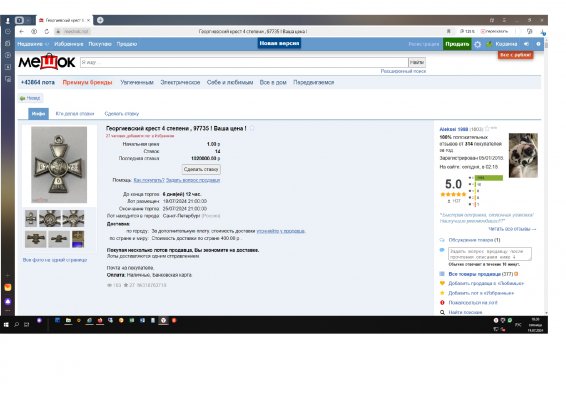Click the Новая версия banner
The width and height of the screenshot is (566, 400).
pyautogui.click(x=279, y=43)
